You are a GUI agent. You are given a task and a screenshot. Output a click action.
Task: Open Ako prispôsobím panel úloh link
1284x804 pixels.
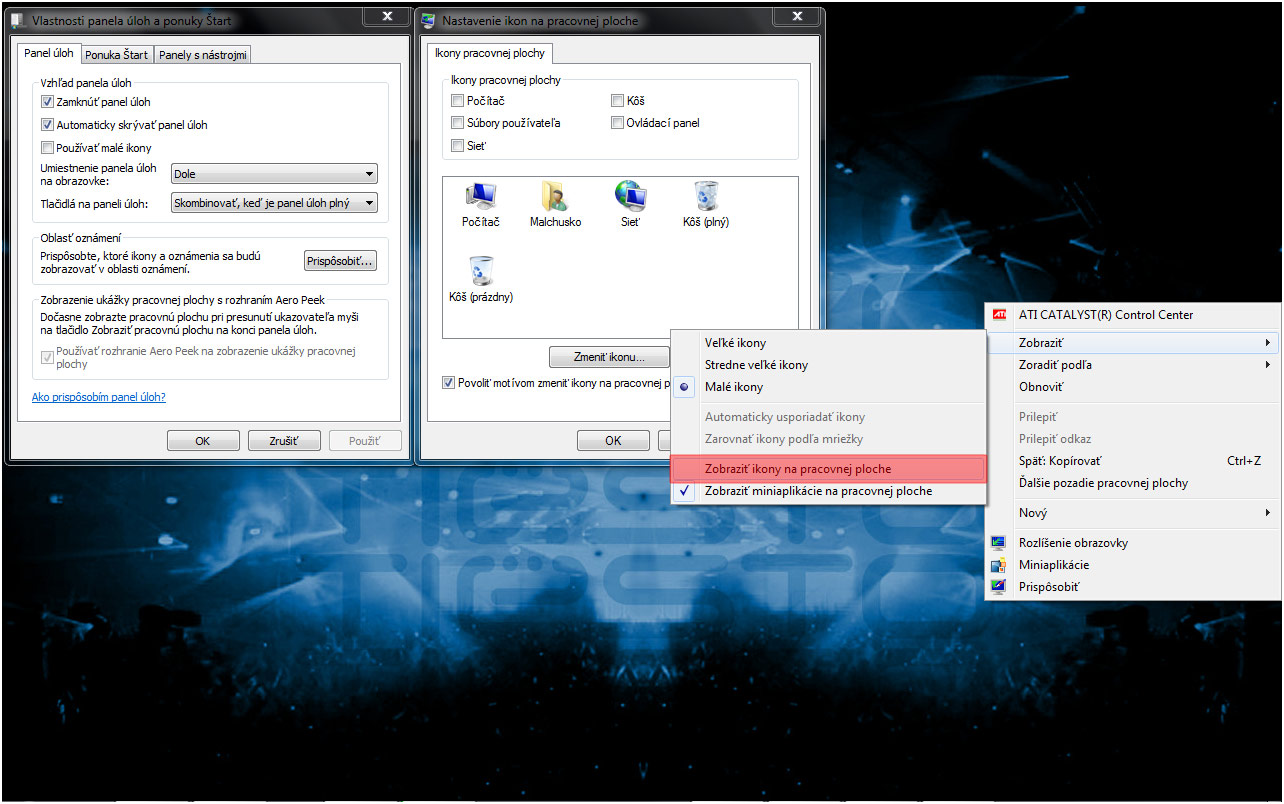(x=99, y=397)
